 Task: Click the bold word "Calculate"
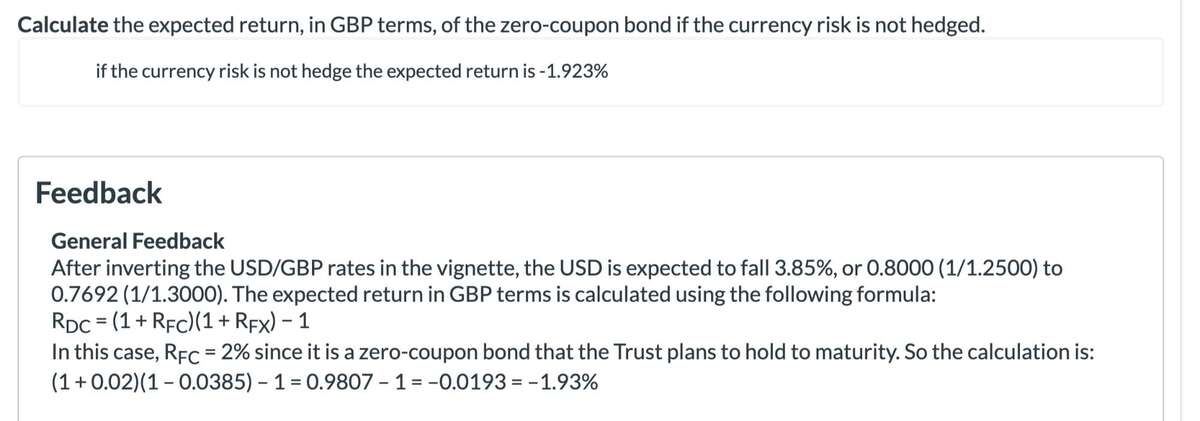[x=62, y=24]
